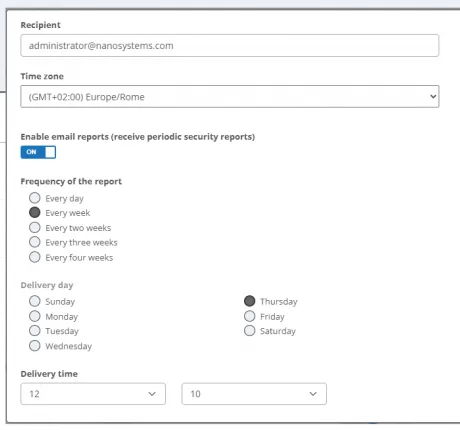Choose Sunday as delivery day
This screenshot has height=430, width=460.
[x=35, y=301]
